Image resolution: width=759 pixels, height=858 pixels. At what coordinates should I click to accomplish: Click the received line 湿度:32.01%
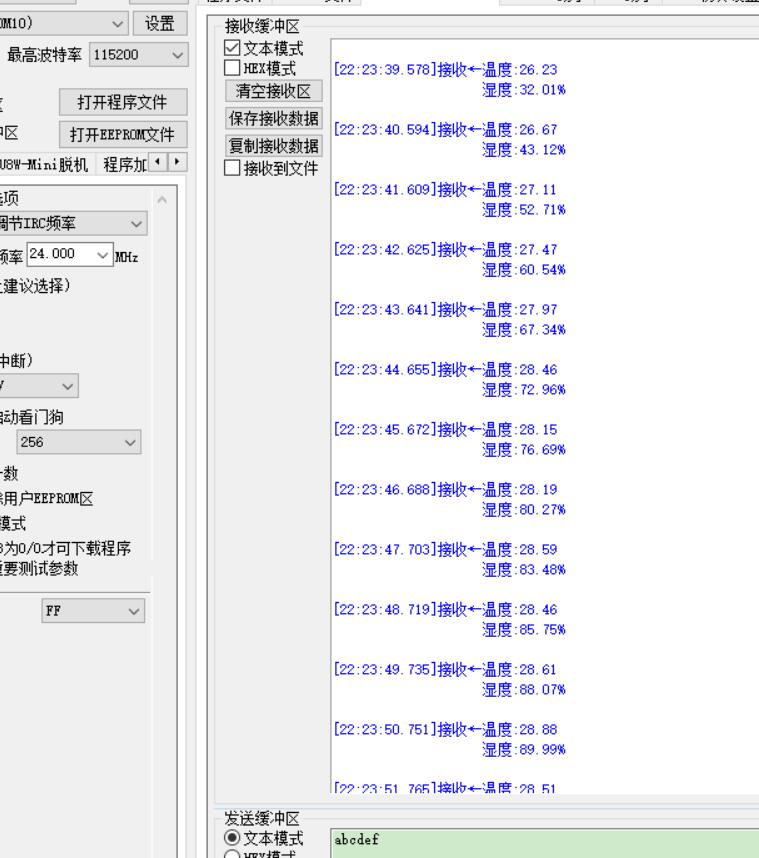[x=524, y=90]
